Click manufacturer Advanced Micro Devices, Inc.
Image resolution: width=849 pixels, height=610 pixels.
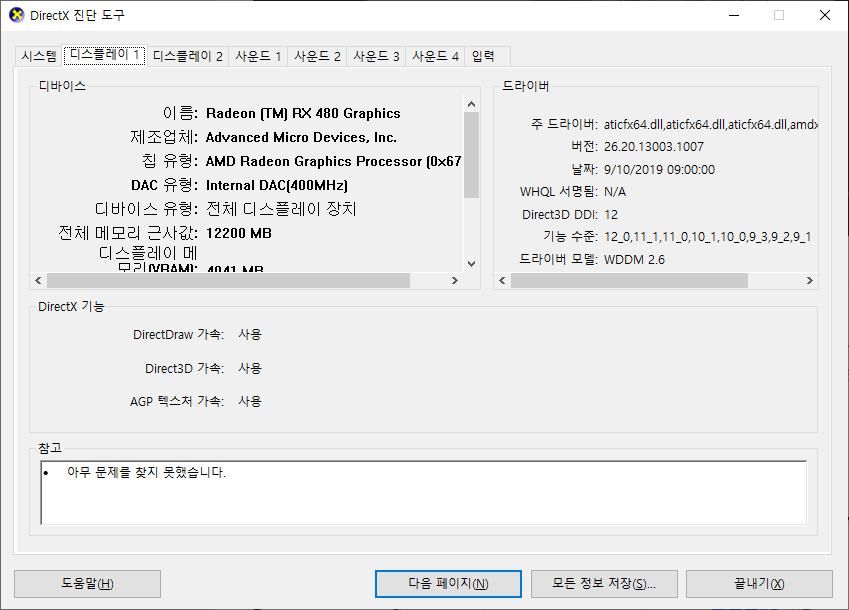[x=301, y=137]
